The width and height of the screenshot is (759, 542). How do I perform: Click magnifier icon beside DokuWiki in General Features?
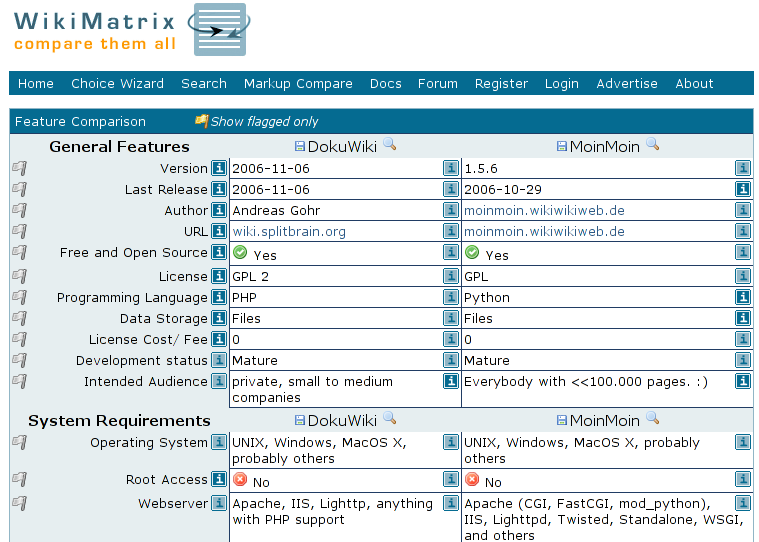(390, 145)
